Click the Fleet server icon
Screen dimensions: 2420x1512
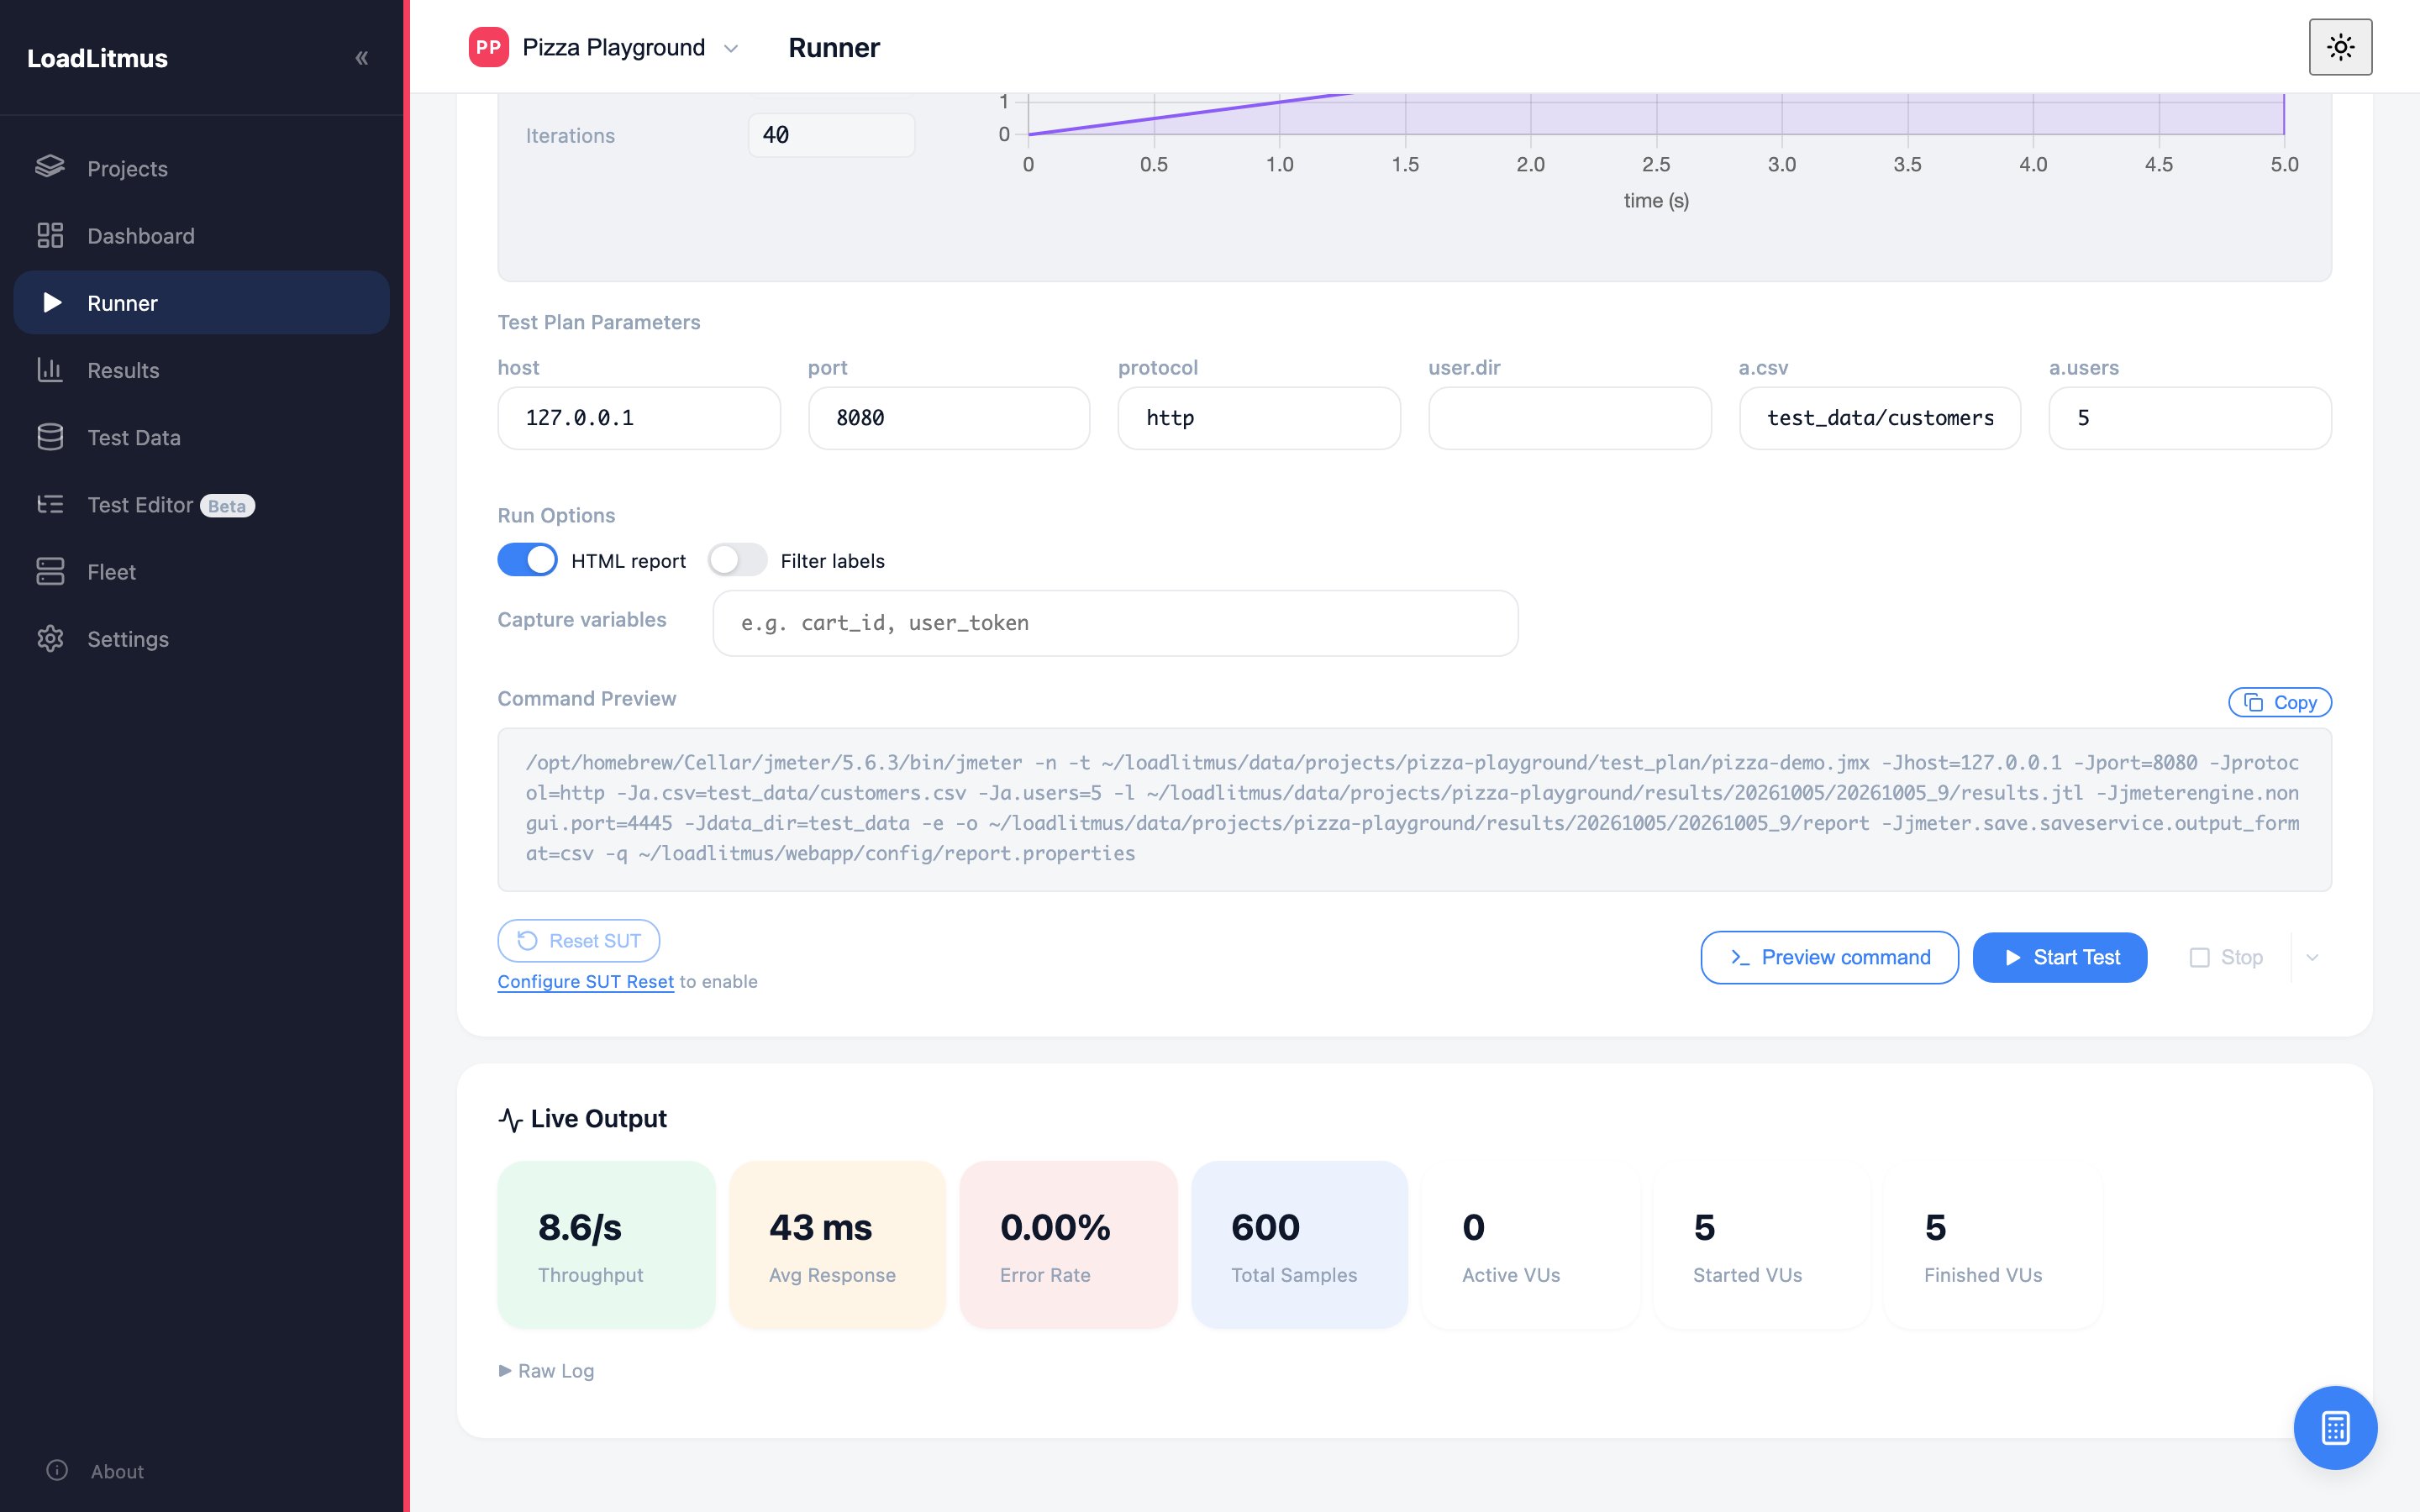50,571
